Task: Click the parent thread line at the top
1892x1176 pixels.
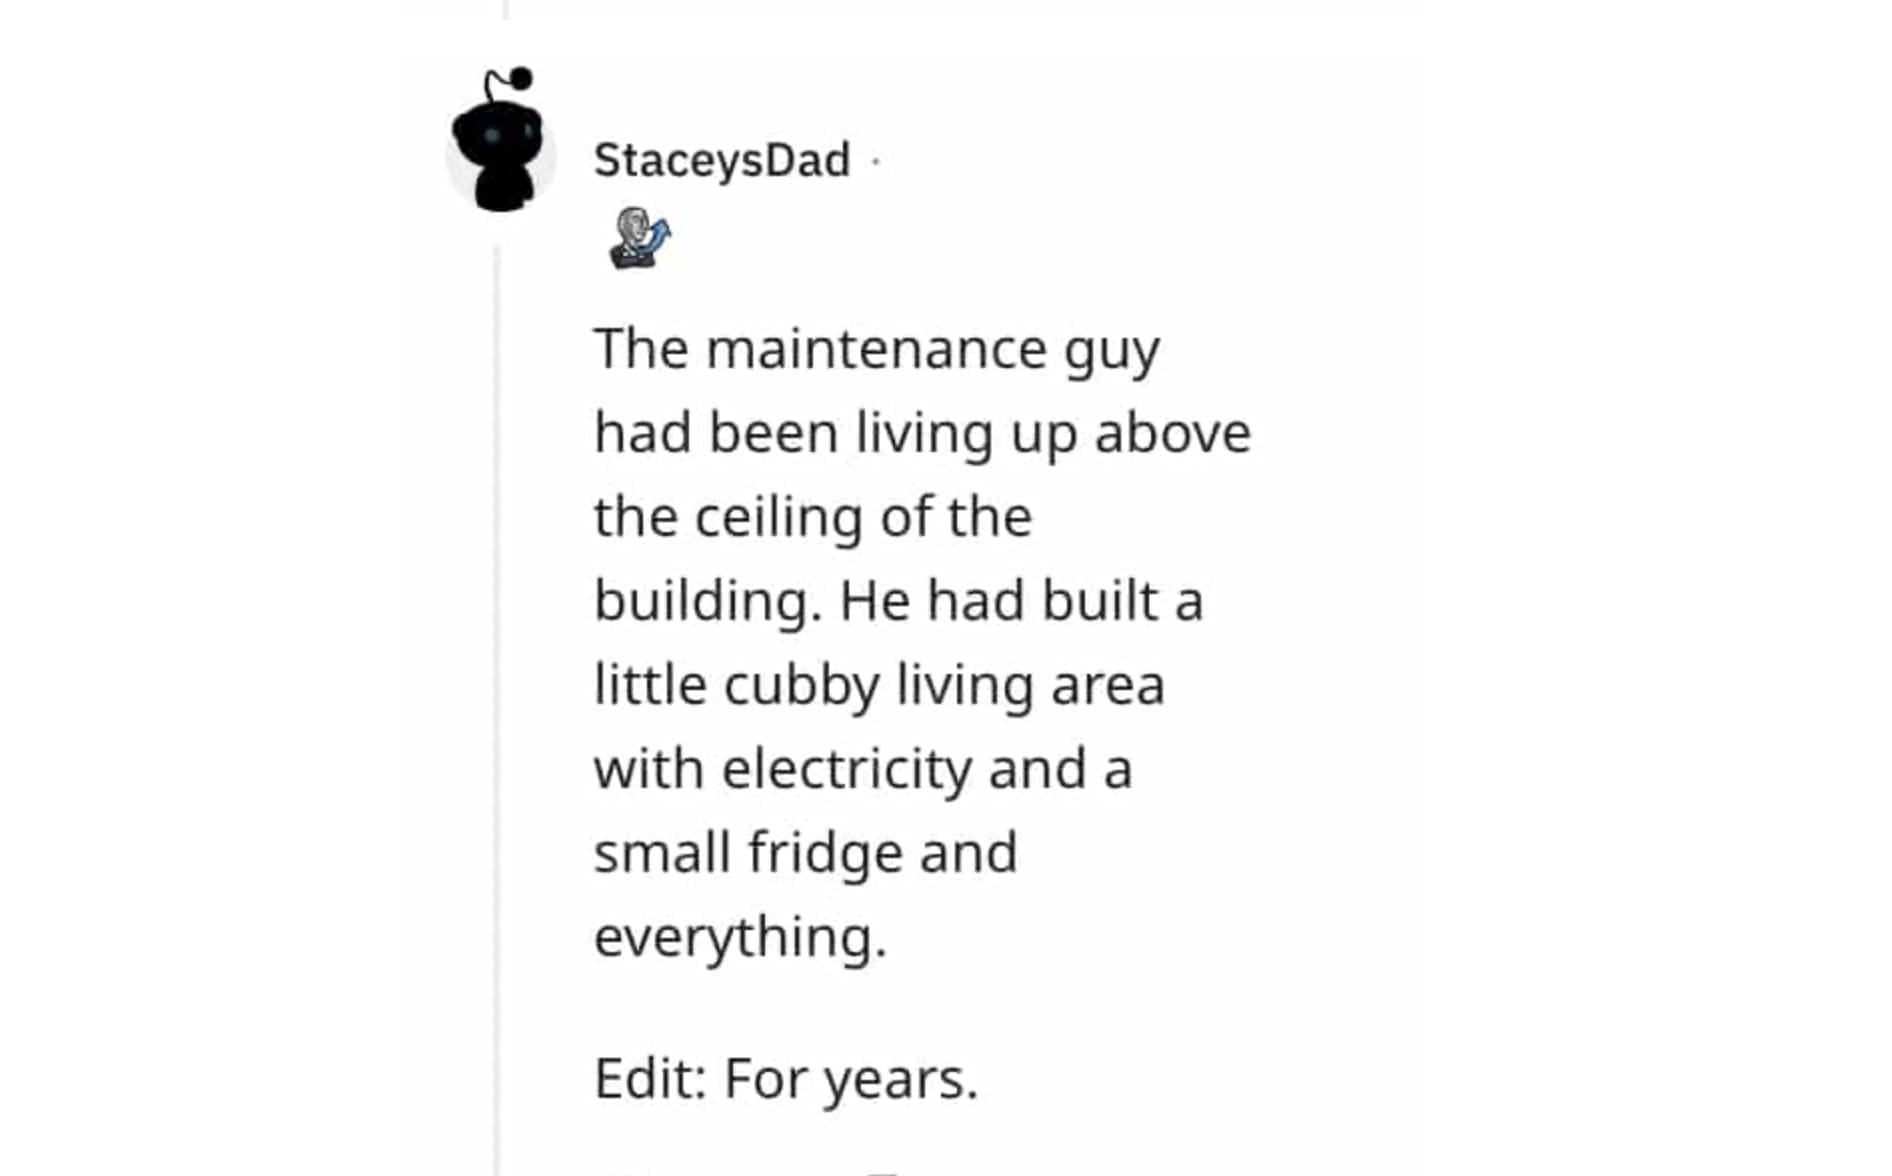Action: (x=506, y=9)
